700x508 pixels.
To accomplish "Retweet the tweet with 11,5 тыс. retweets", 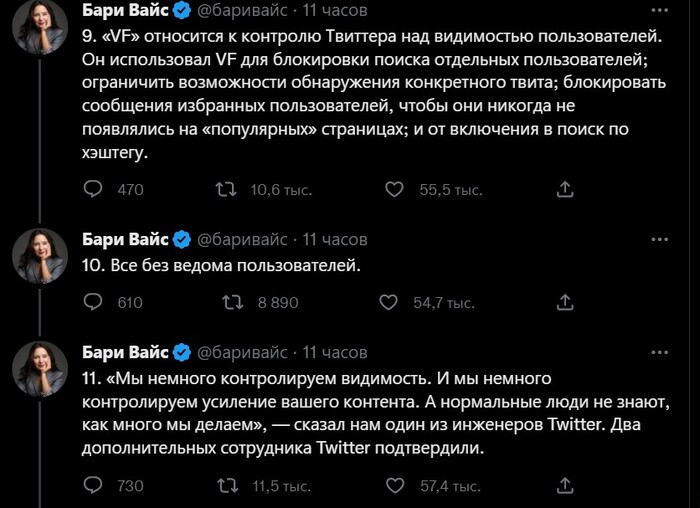I will (x=228, y=485).
